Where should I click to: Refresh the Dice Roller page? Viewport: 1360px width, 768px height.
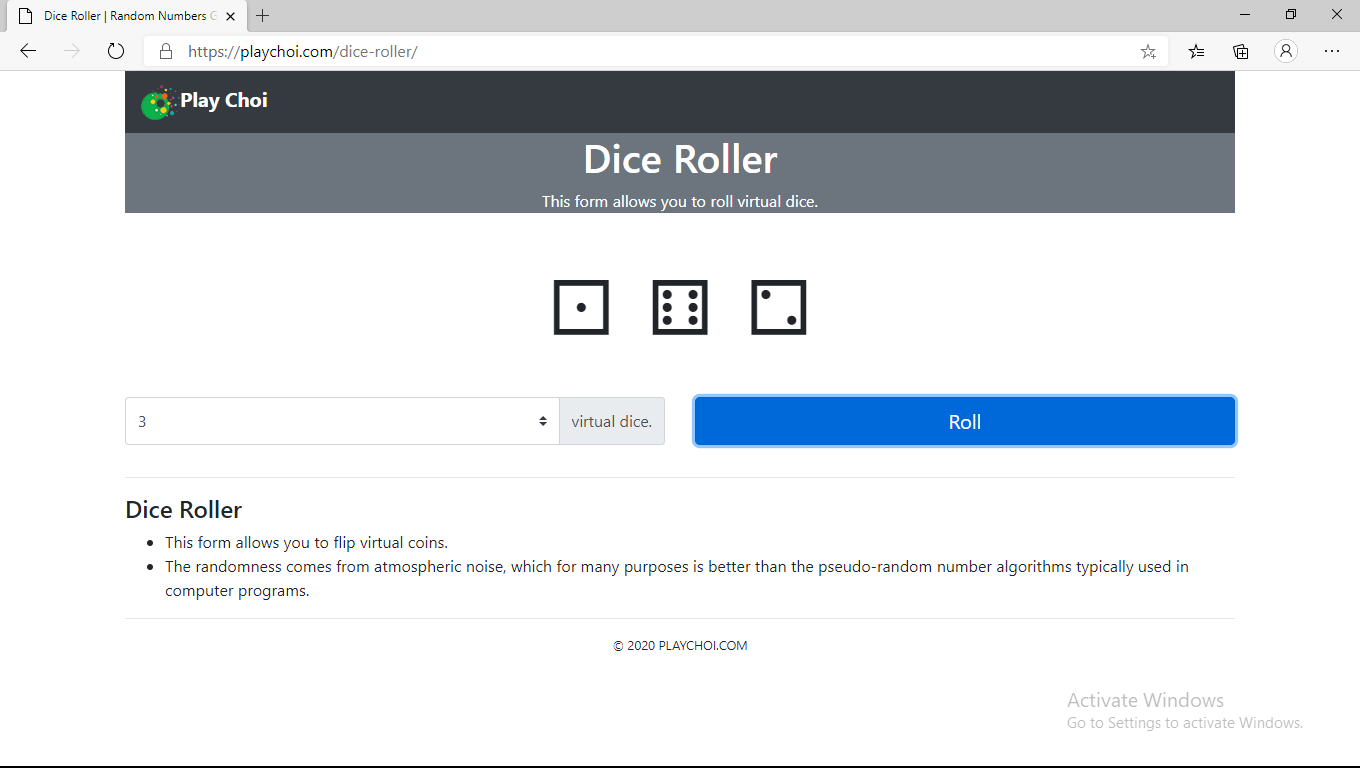(115, 51)
